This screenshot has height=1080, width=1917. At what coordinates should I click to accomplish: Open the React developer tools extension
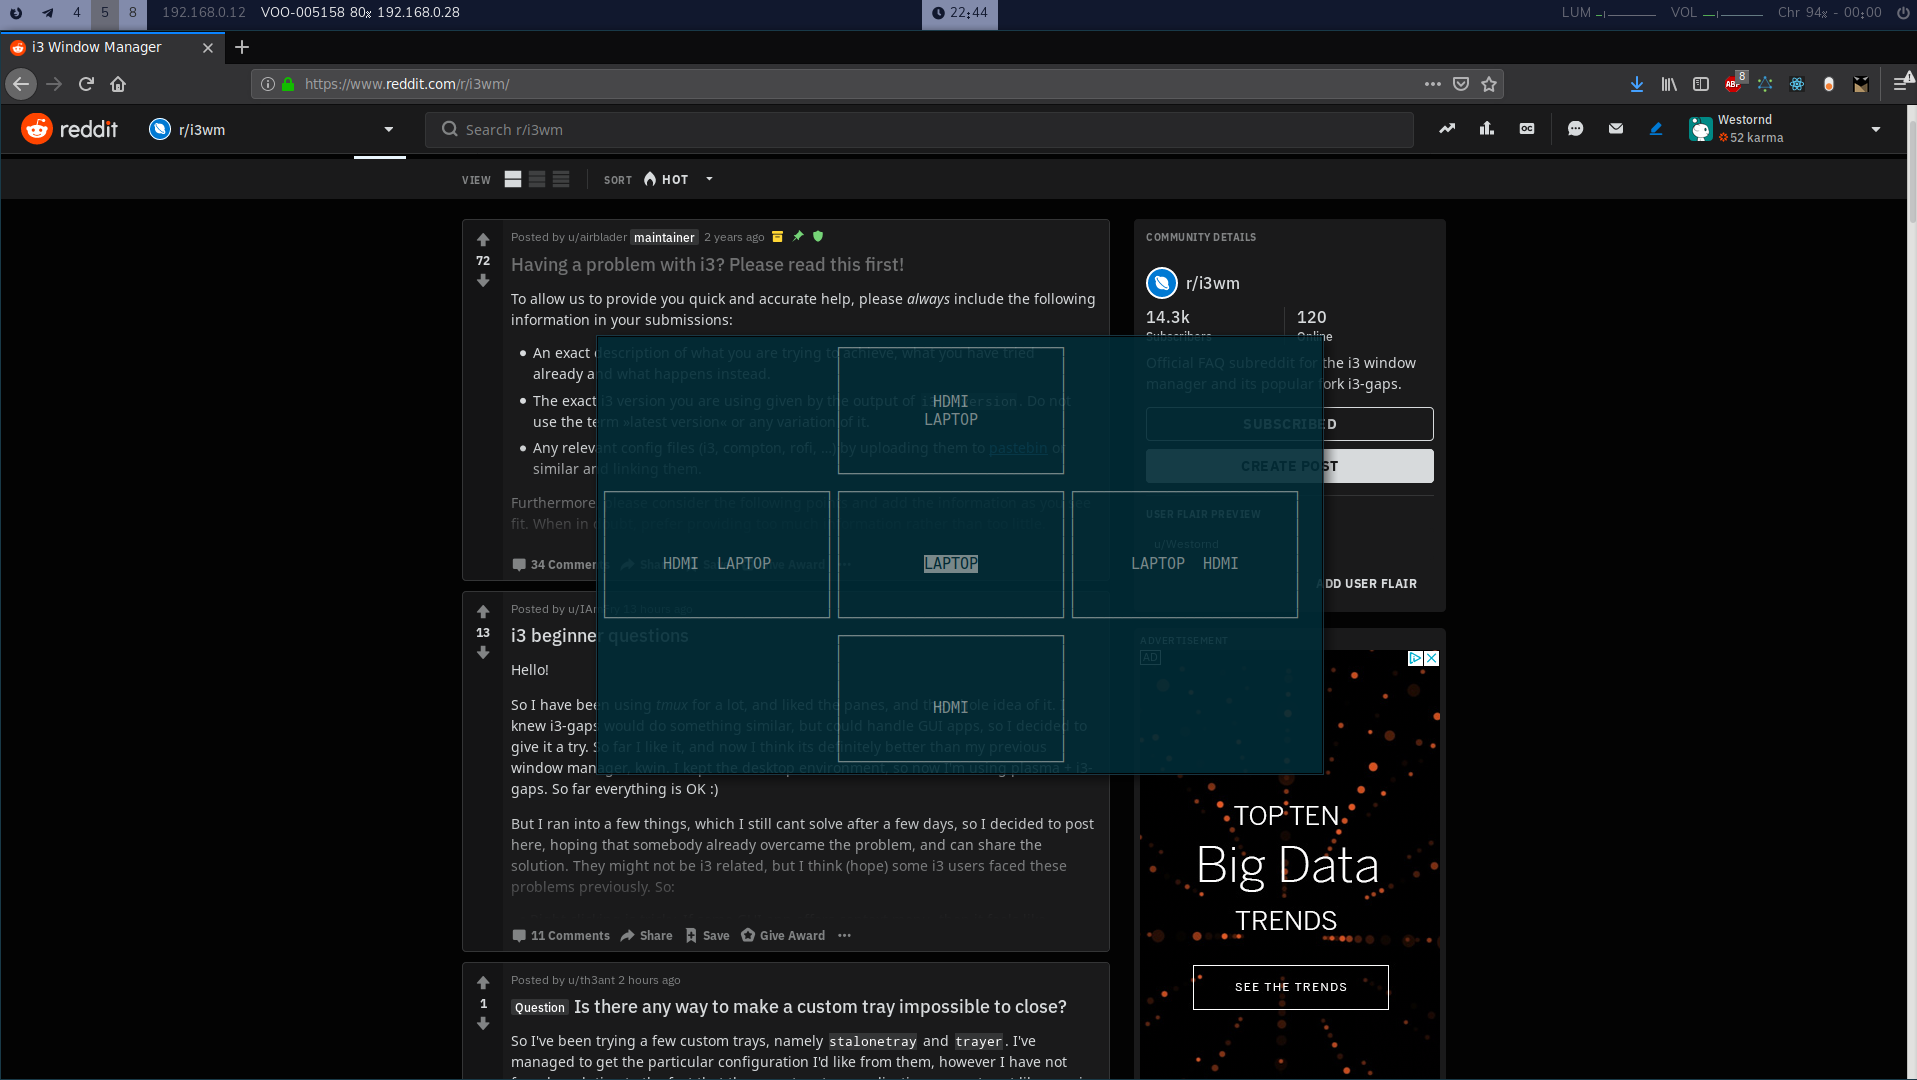tap(1797, 84)
